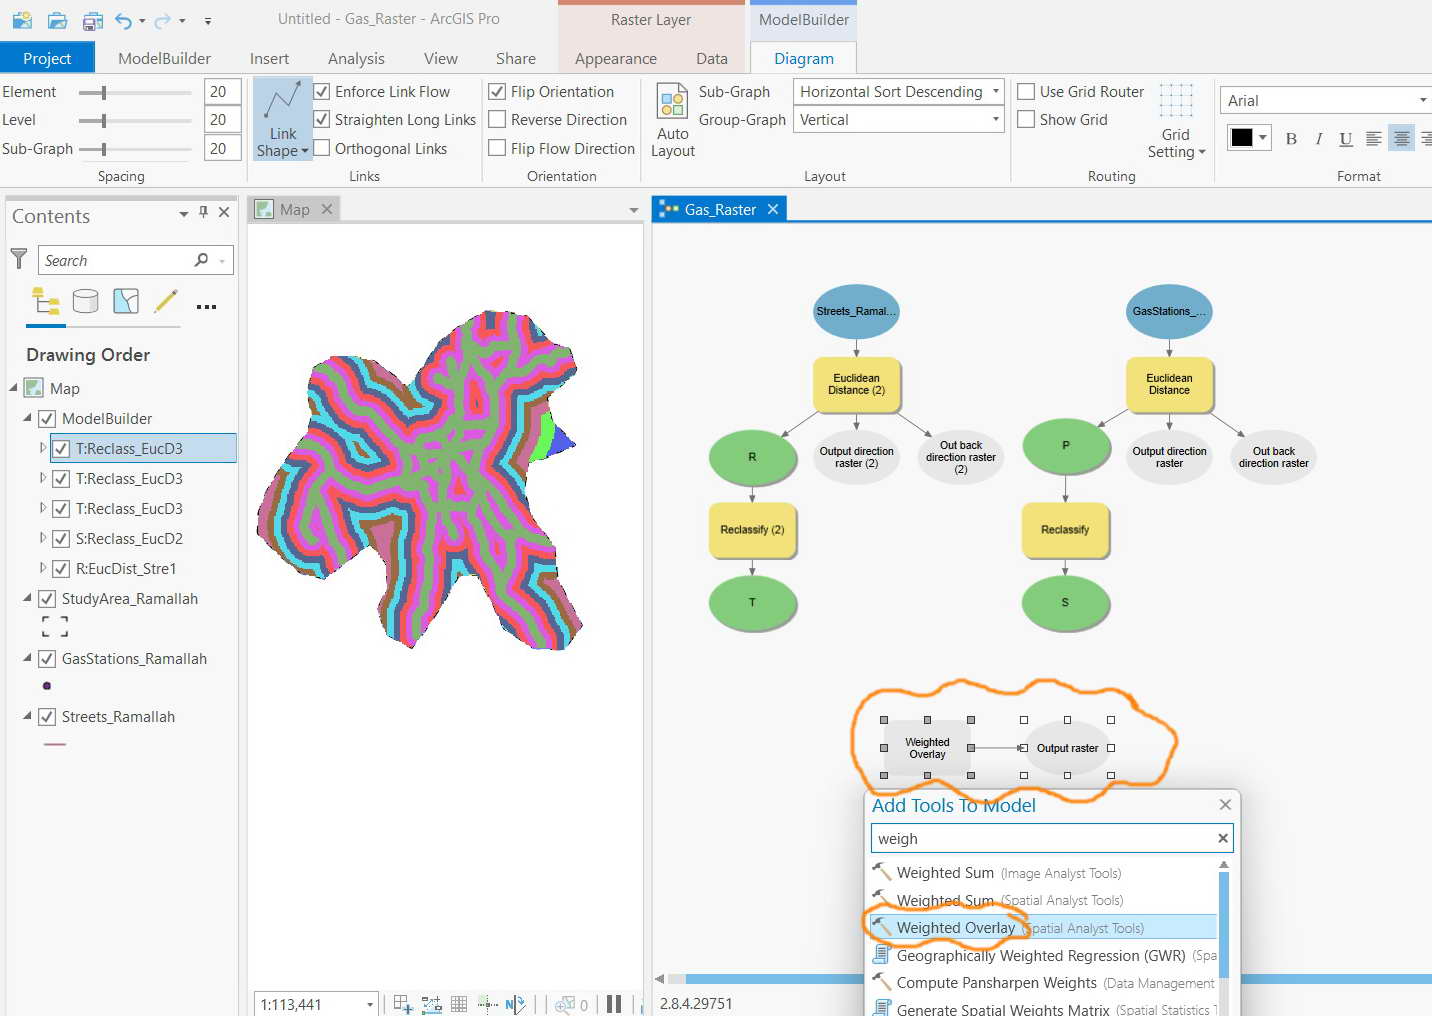This screenshot has width=1432, height=1016.
Task: Click the Contents filter funnel icon
Action: pyautogui.click(x=19, y=259)
